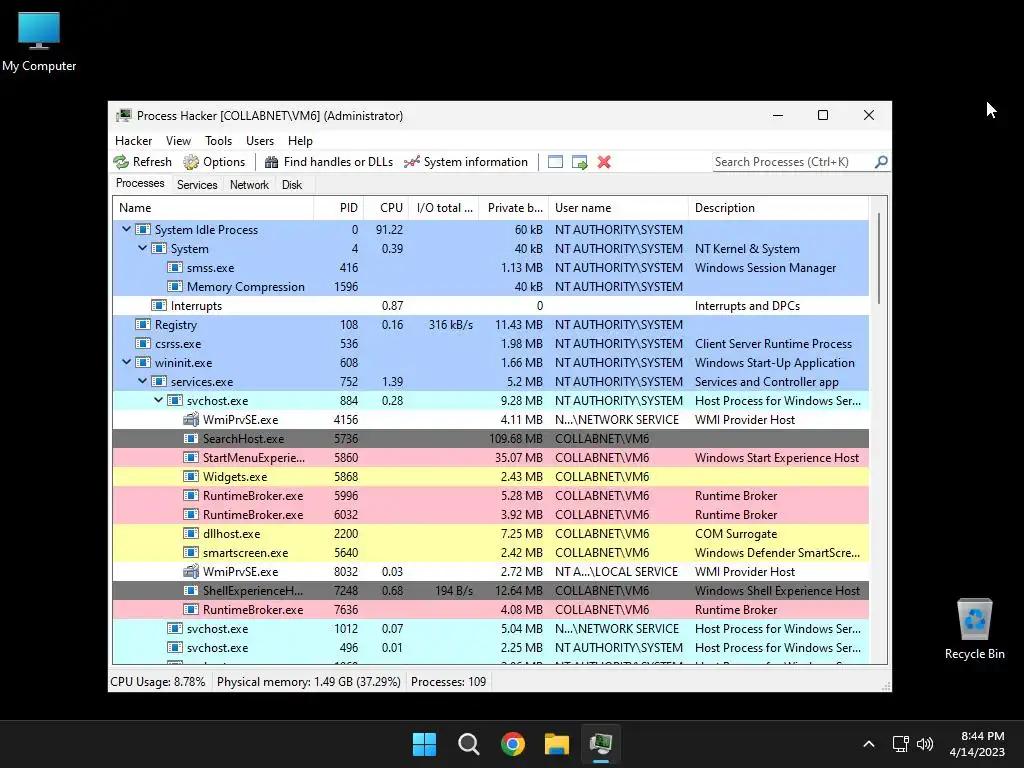This screenshot has width=1024, height=768.
Task: Sort by the PID column header
Action: pos(339,208)
